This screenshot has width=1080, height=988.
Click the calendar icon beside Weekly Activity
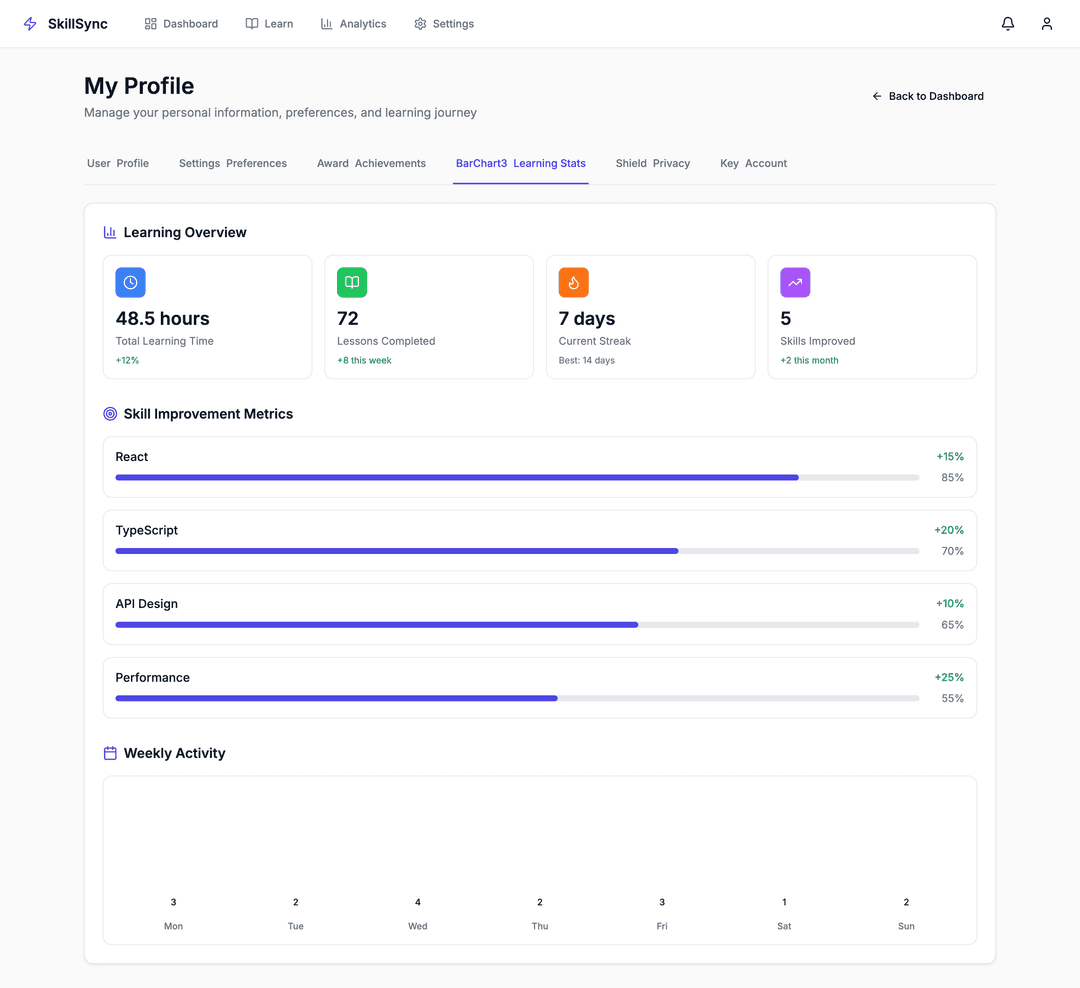click(110, 753)
